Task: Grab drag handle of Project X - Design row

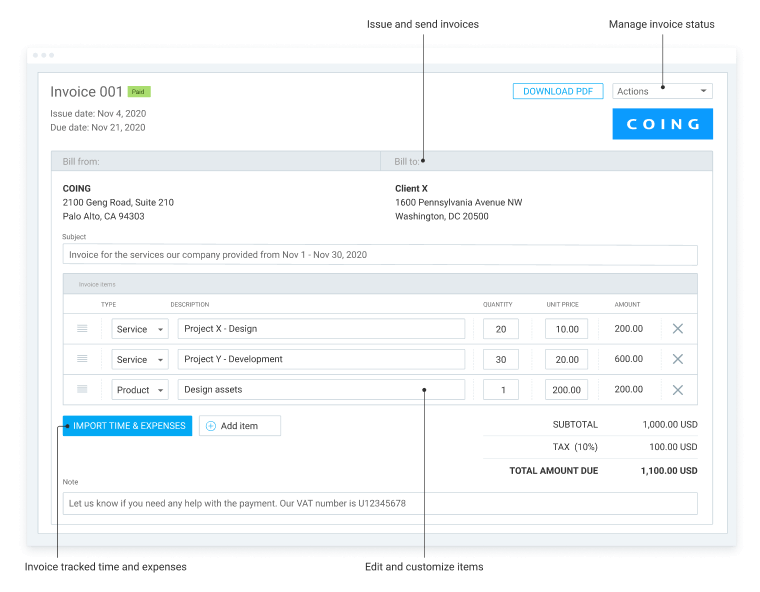Action: (82, 329)
